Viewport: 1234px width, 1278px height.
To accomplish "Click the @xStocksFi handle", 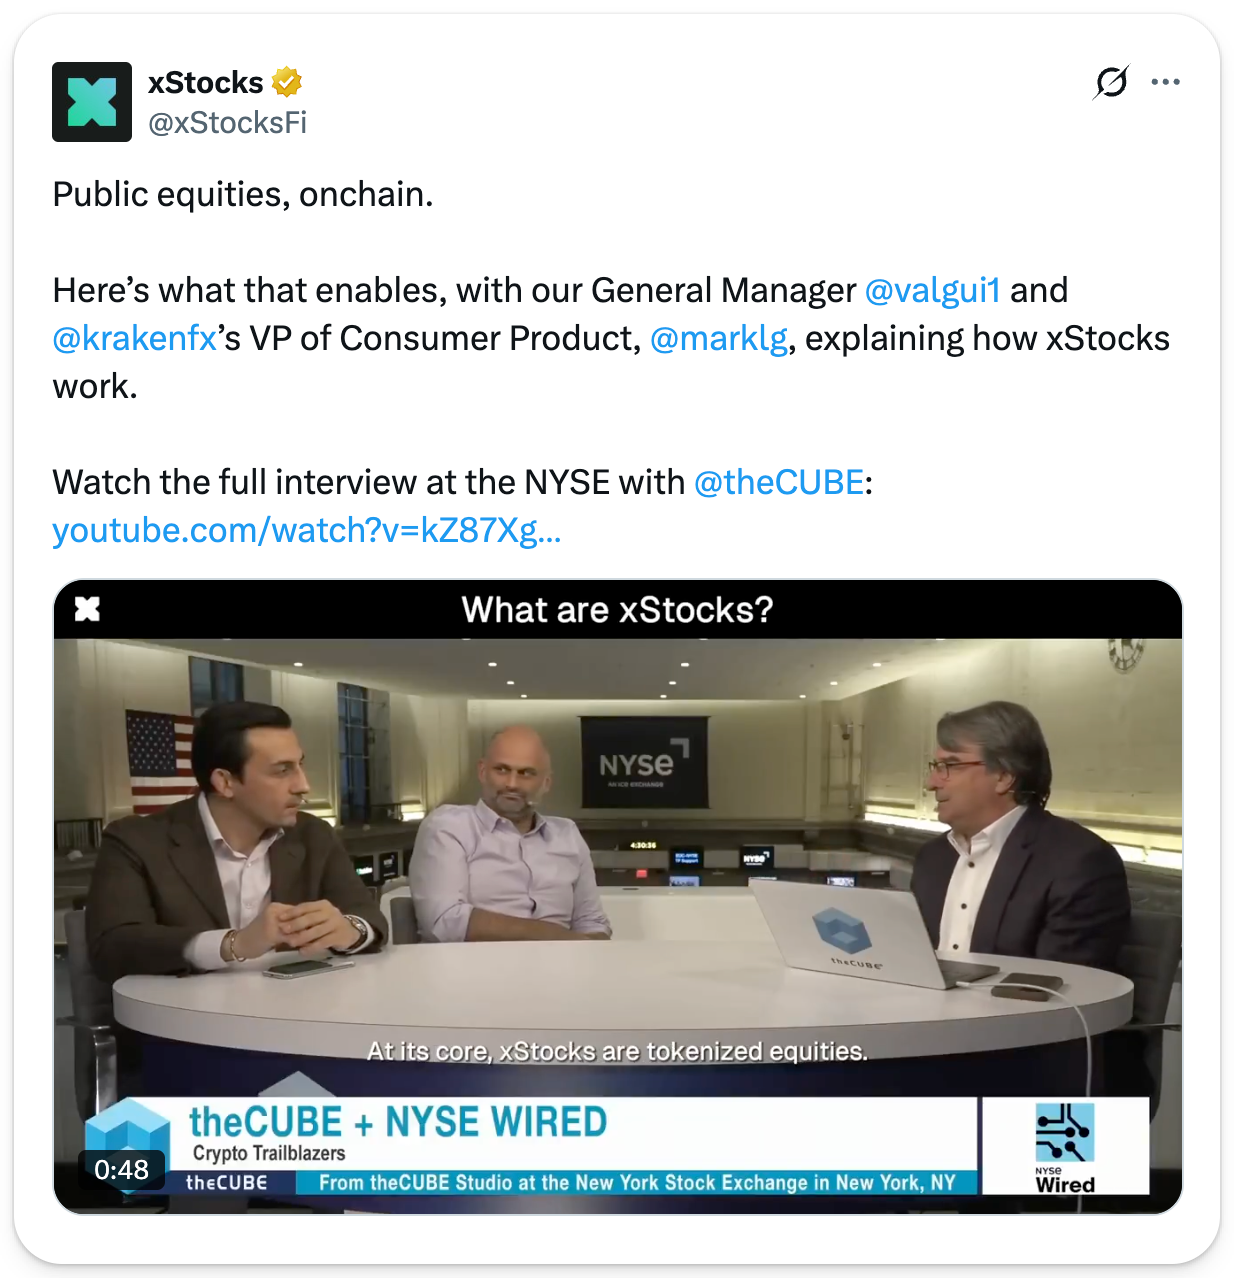I will (227, 123).
